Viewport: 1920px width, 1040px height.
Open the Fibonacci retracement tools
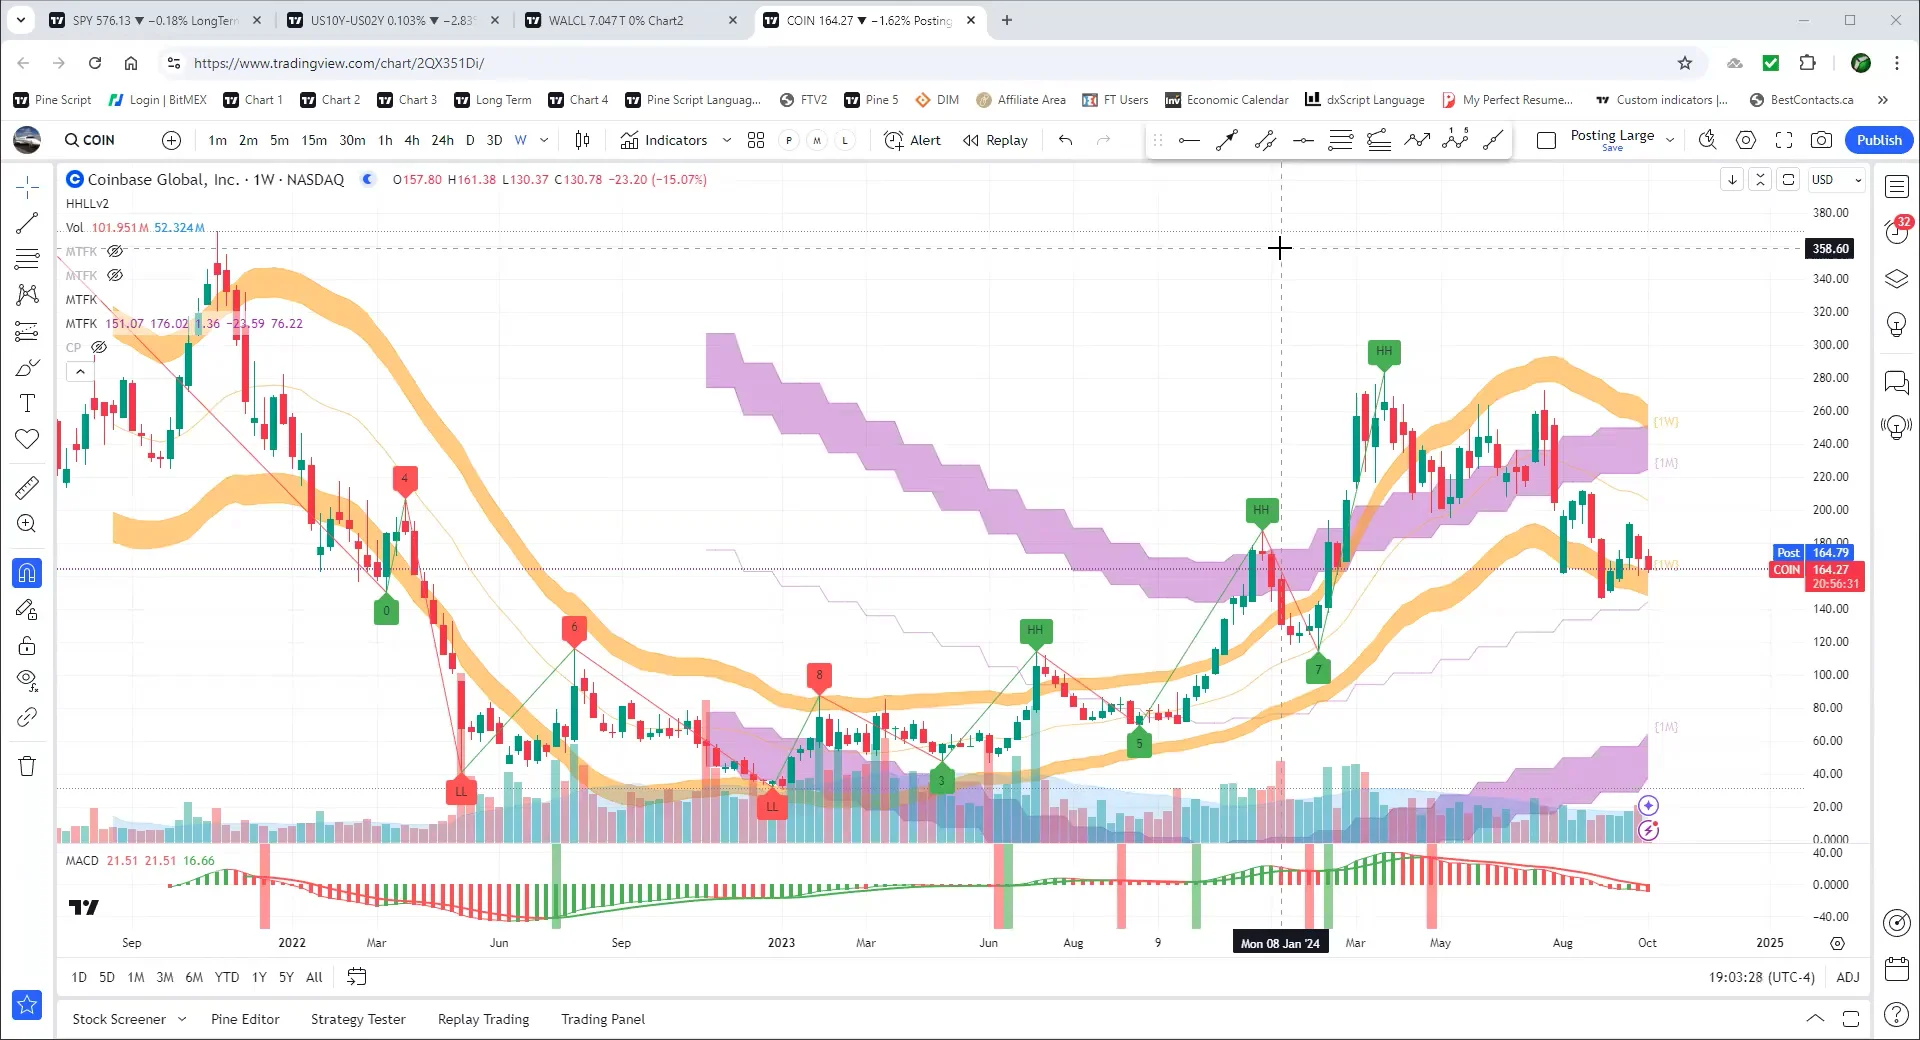coord(27,259)
